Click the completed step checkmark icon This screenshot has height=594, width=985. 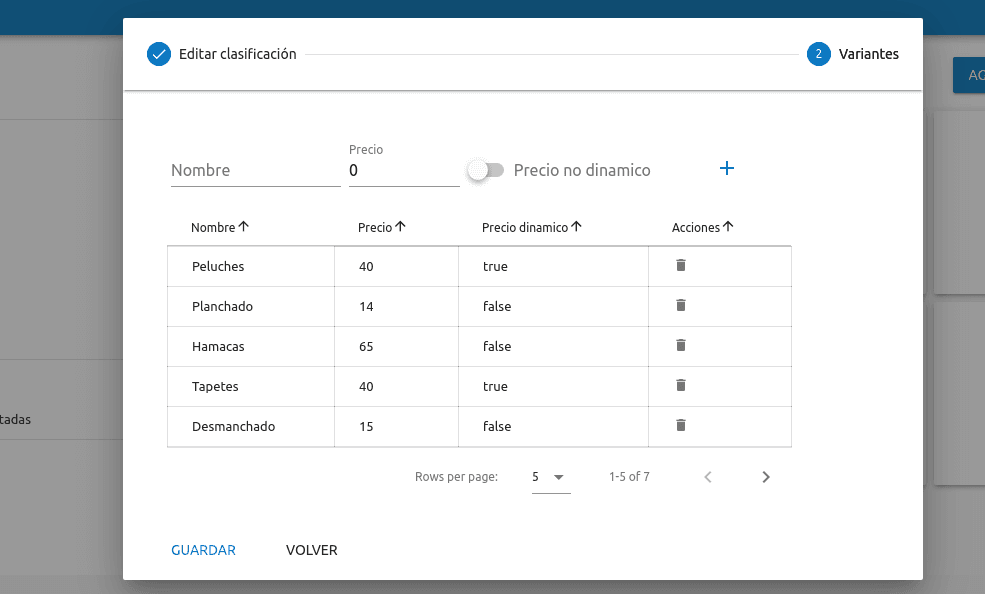click(159, 54)
